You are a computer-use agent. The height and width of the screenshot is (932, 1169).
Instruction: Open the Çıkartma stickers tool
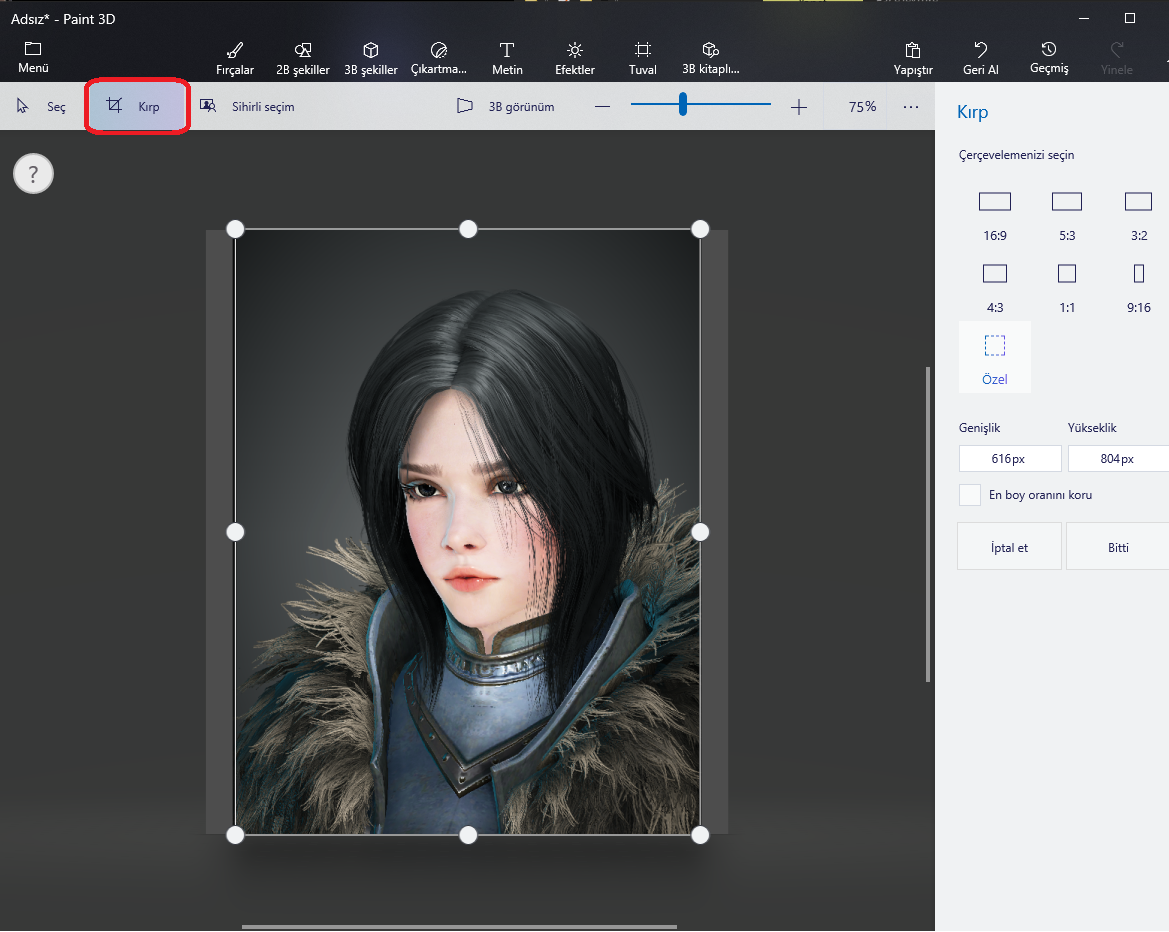tap(438, 58)
